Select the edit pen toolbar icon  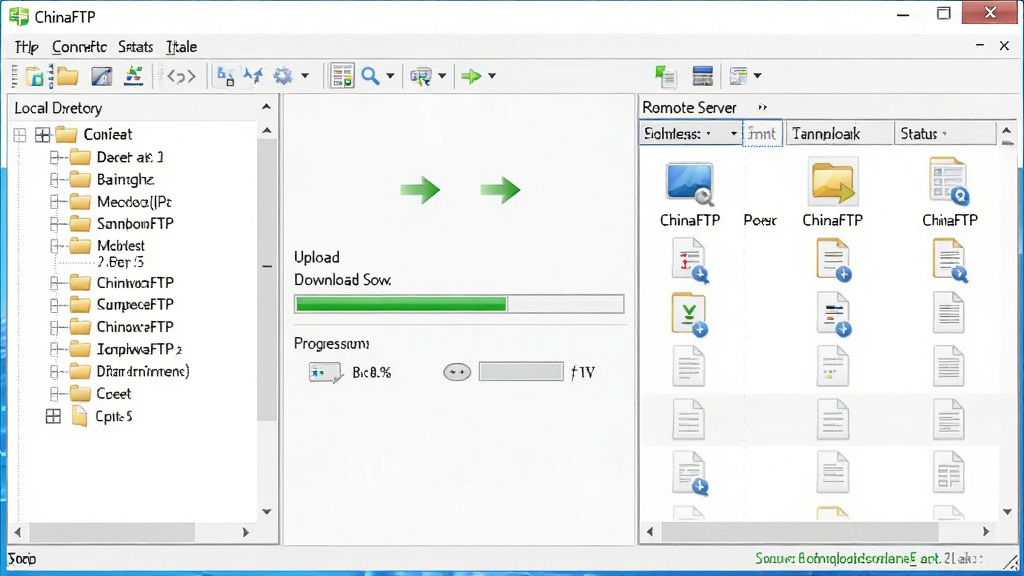point(101,76)
